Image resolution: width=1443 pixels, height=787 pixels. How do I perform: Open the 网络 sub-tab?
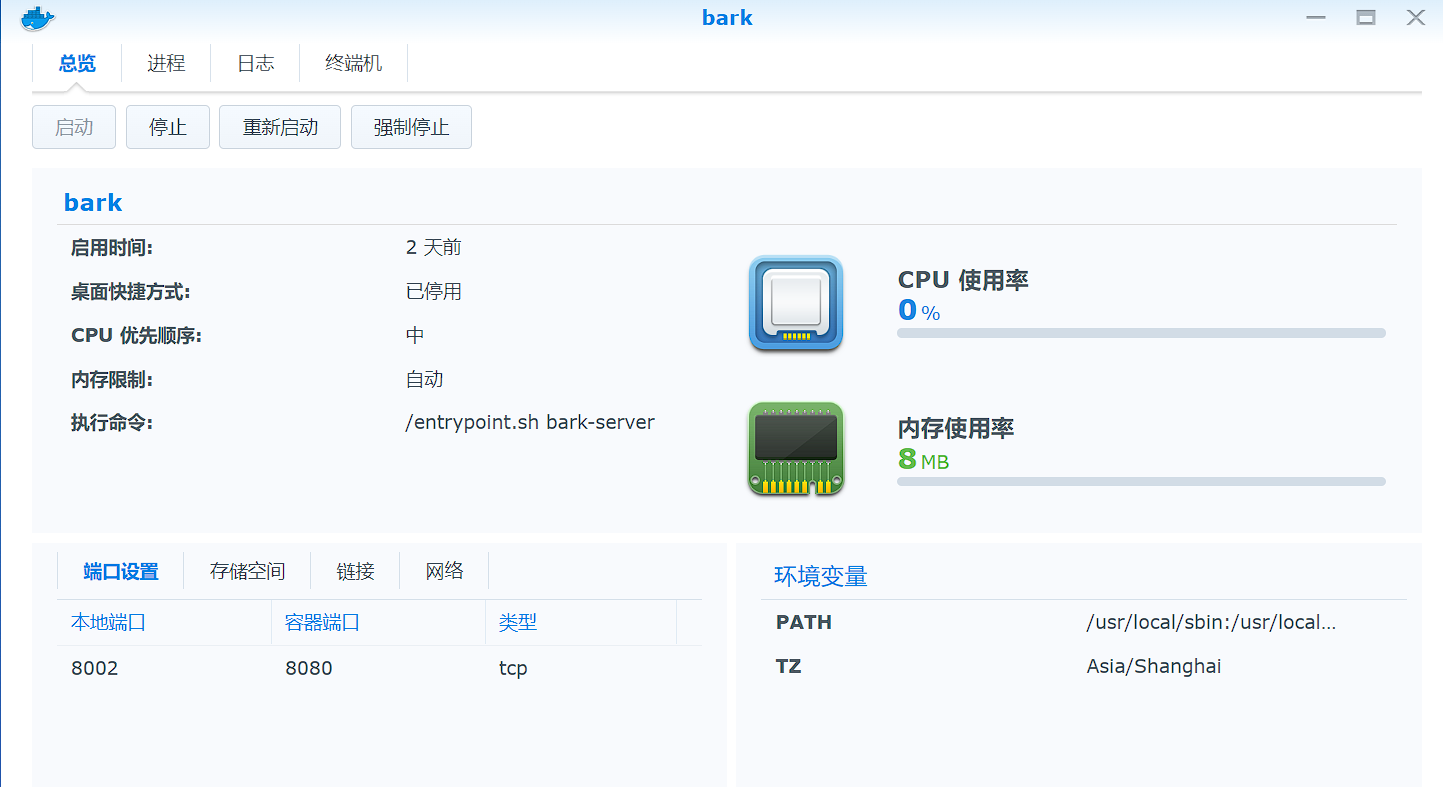(x=443, y=571)
